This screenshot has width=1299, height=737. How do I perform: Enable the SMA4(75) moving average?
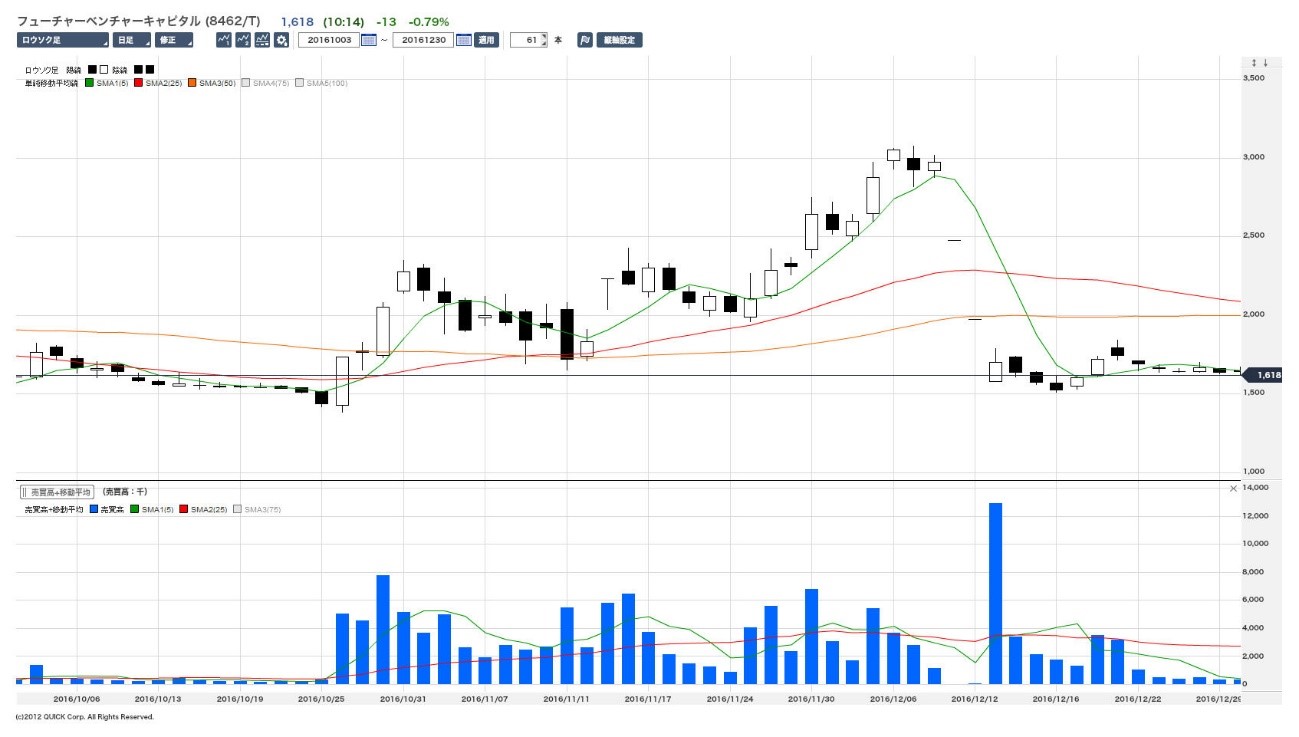246,83
